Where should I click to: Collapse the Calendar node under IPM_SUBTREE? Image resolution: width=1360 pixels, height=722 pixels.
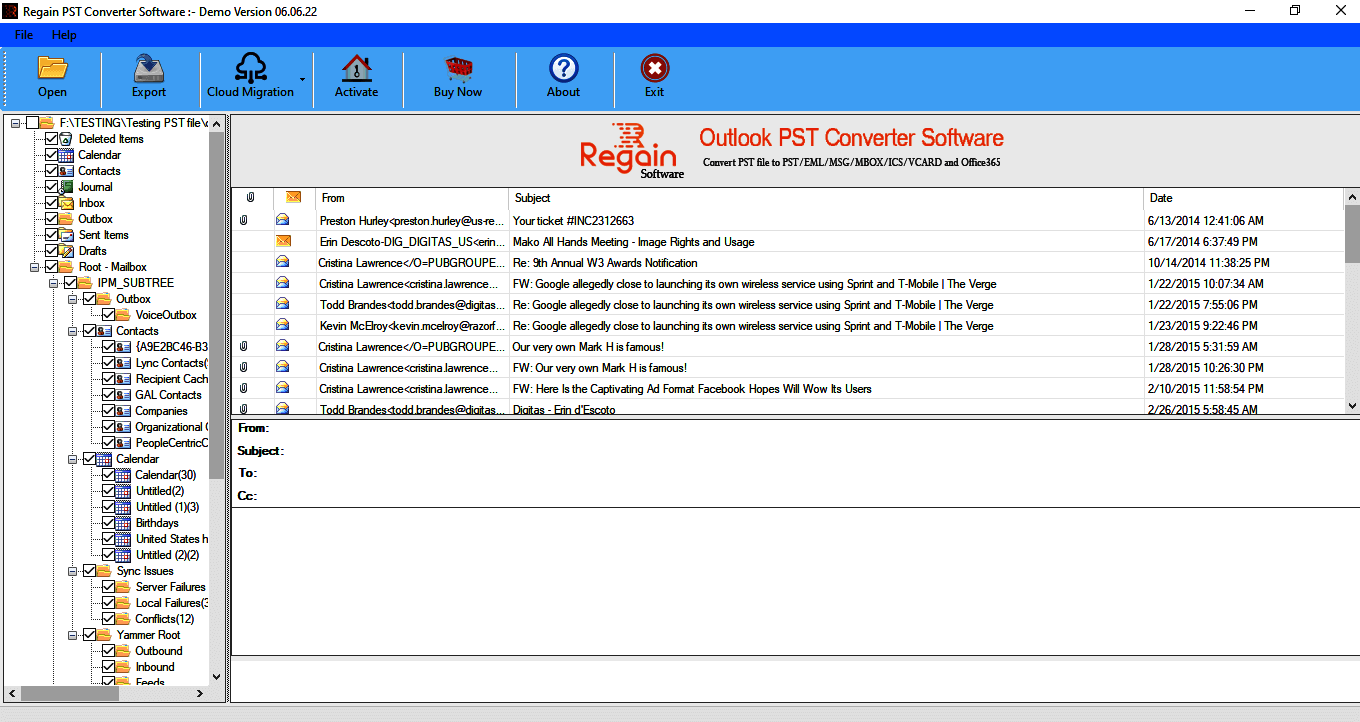pyautogui.click(x=73, y=459)
